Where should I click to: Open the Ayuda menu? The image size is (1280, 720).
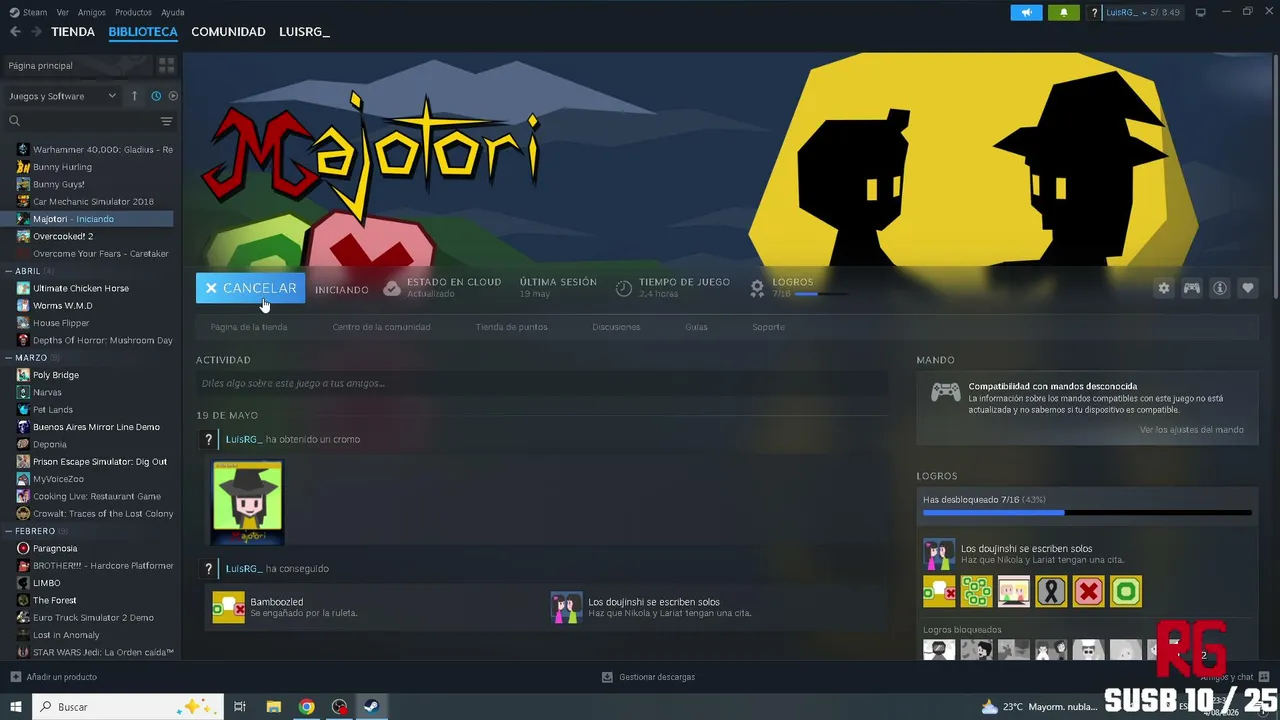tap(173, 12)
